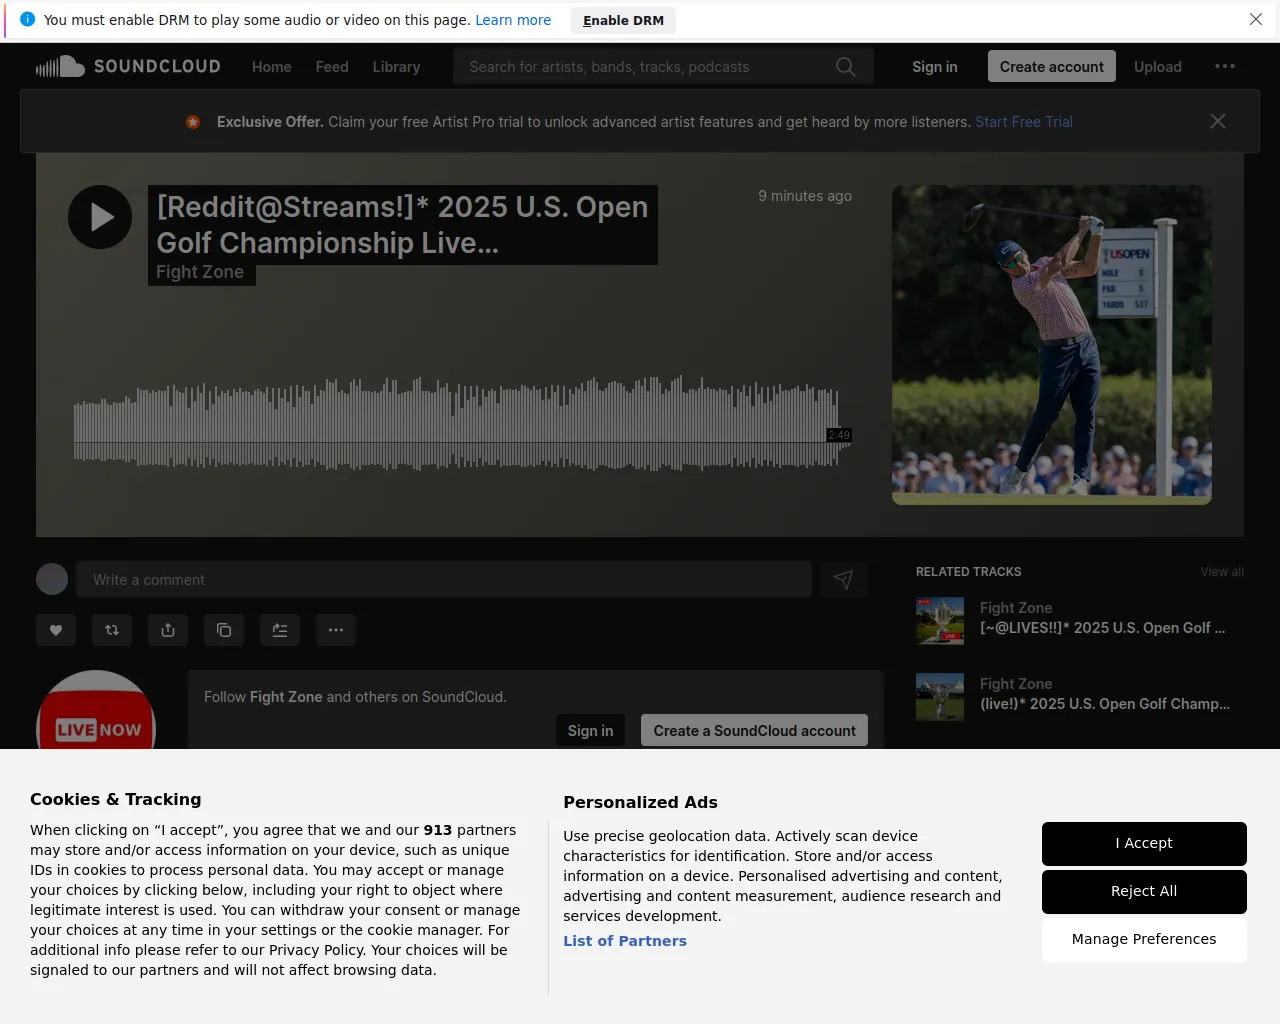Click the commenter avatar circle
The image size is (1280, 1024).
coord(52,579)
